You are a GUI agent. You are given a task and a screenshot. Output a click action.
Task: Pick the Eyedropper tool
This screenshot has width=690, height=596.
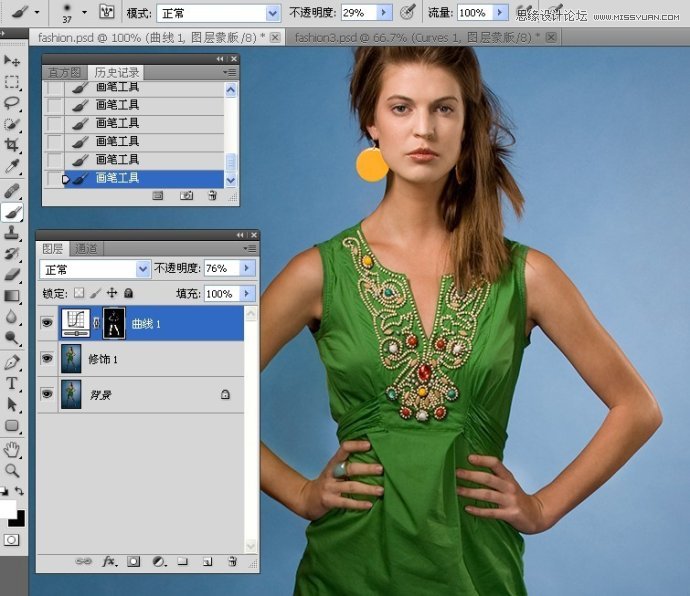(12, 166)
